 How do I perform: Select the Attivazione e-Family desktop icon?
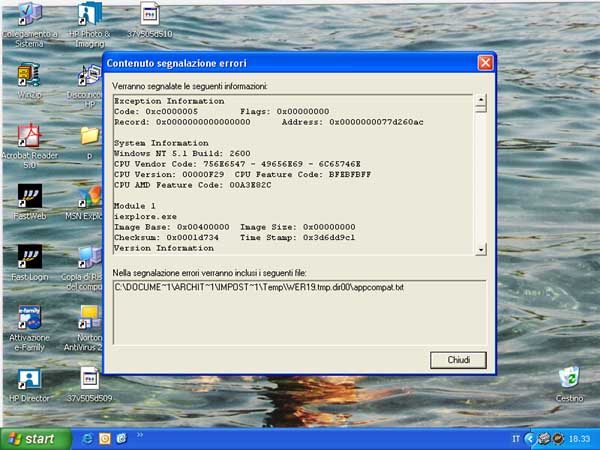coord(29,328)
